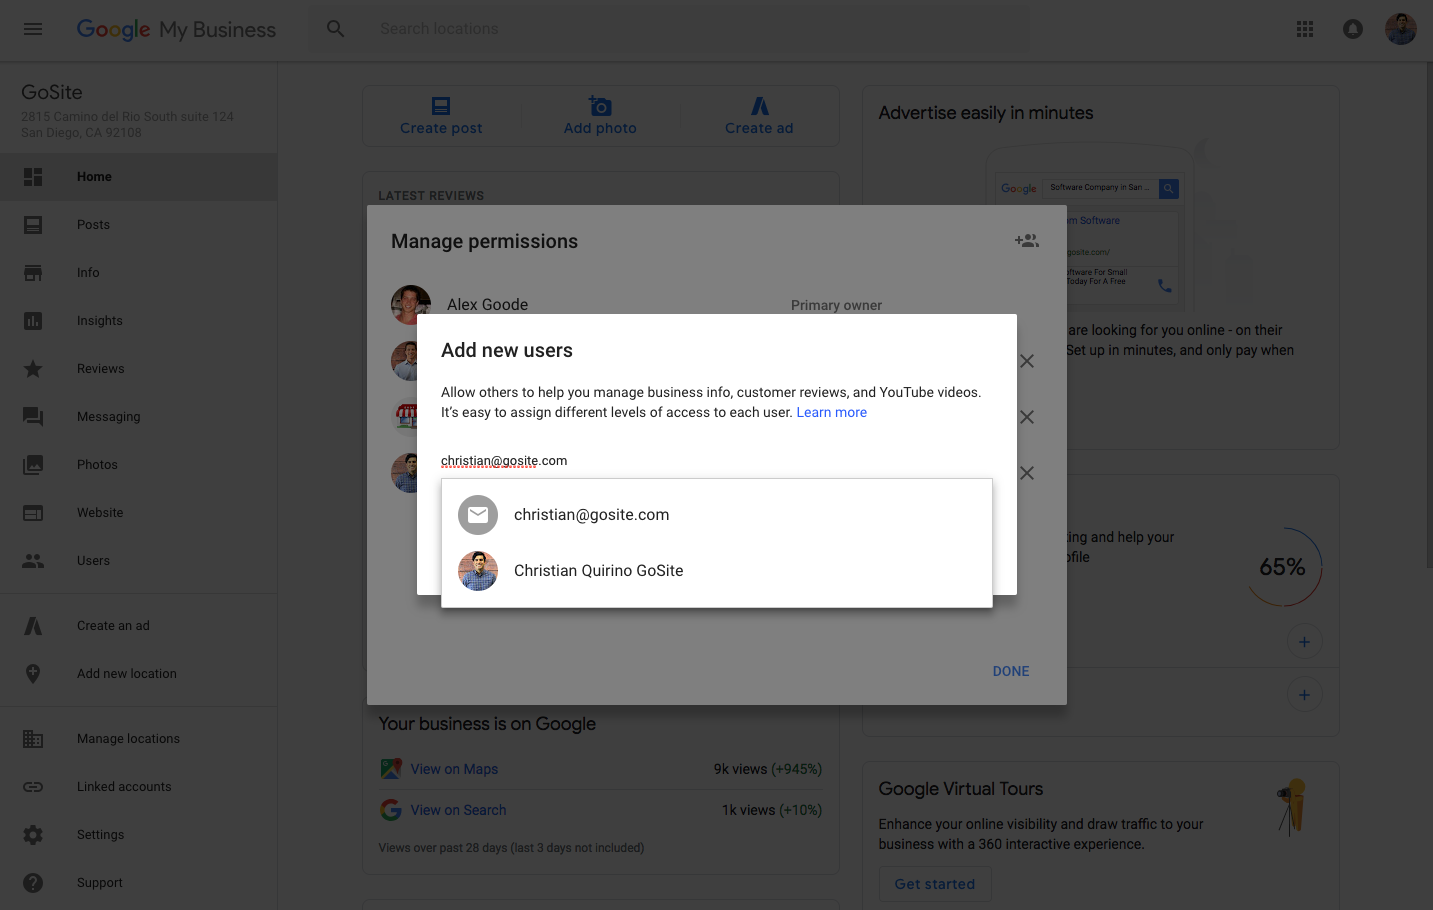Open the Google apps grid
This screenshot has height=910, width=1433.
click(x=1305, y=29)
